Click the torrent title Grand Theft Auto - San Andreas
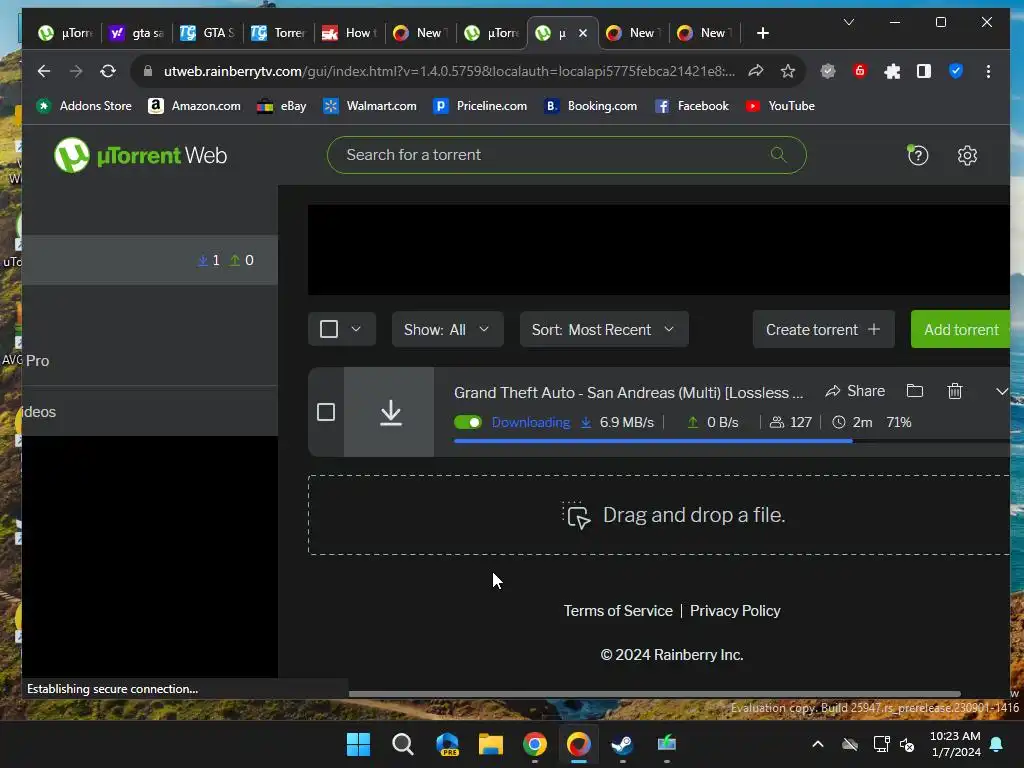The width and height of the screenshot is (1024, 768). click(x=628, y=392)
